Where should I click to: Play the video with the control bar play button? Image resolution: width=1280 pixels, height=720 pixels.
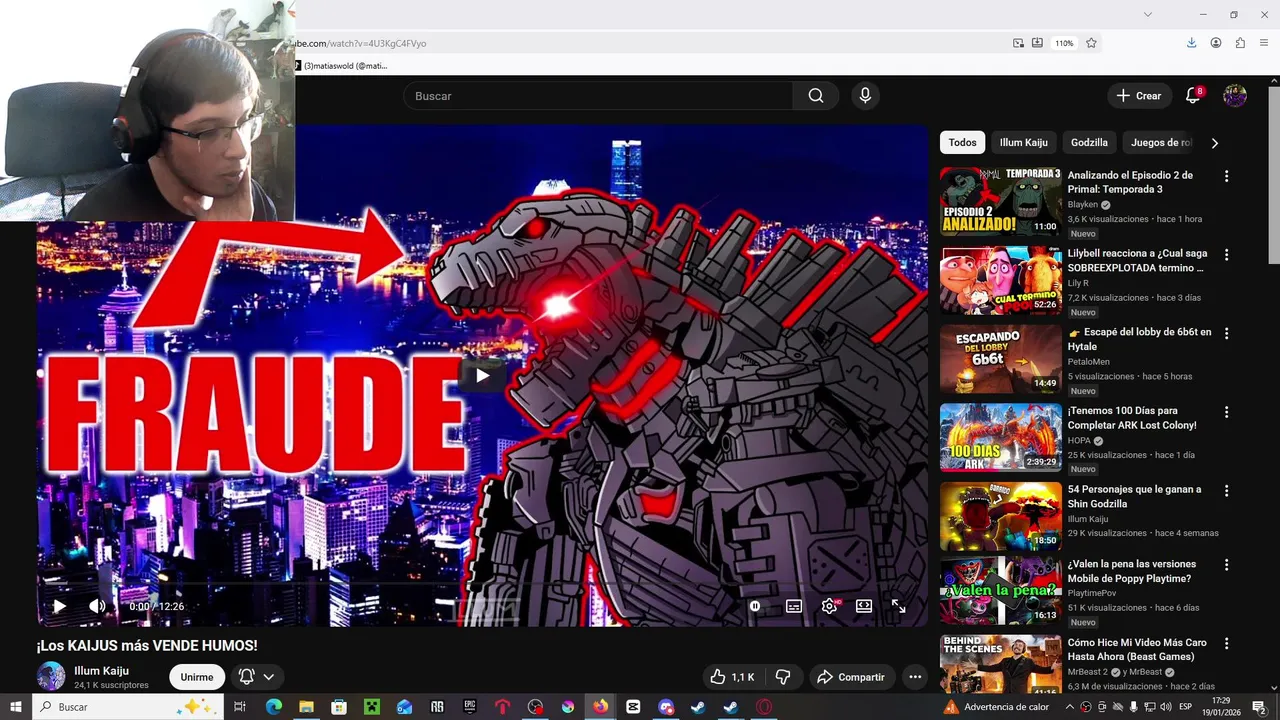[x=59, y=606]
